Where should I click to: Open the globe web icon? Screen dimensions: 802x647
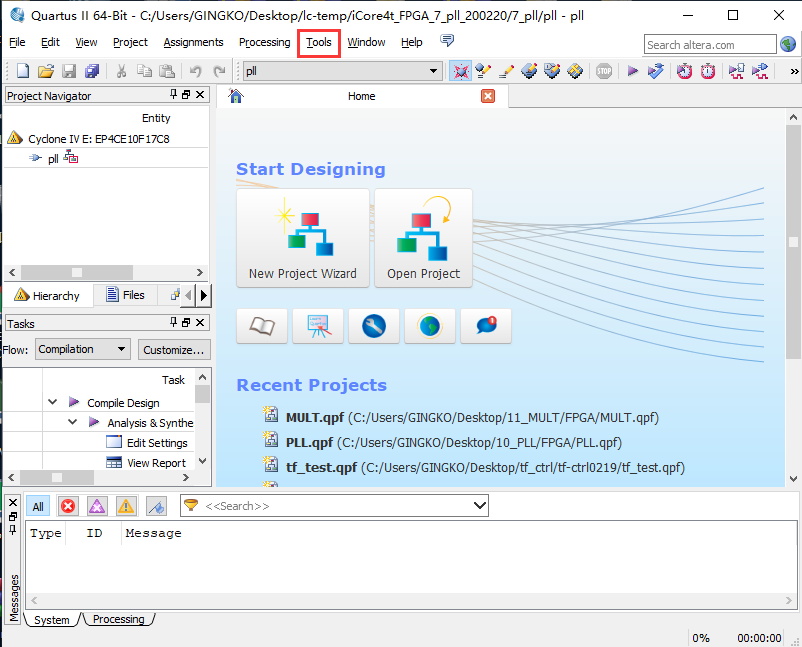(430, 325)
